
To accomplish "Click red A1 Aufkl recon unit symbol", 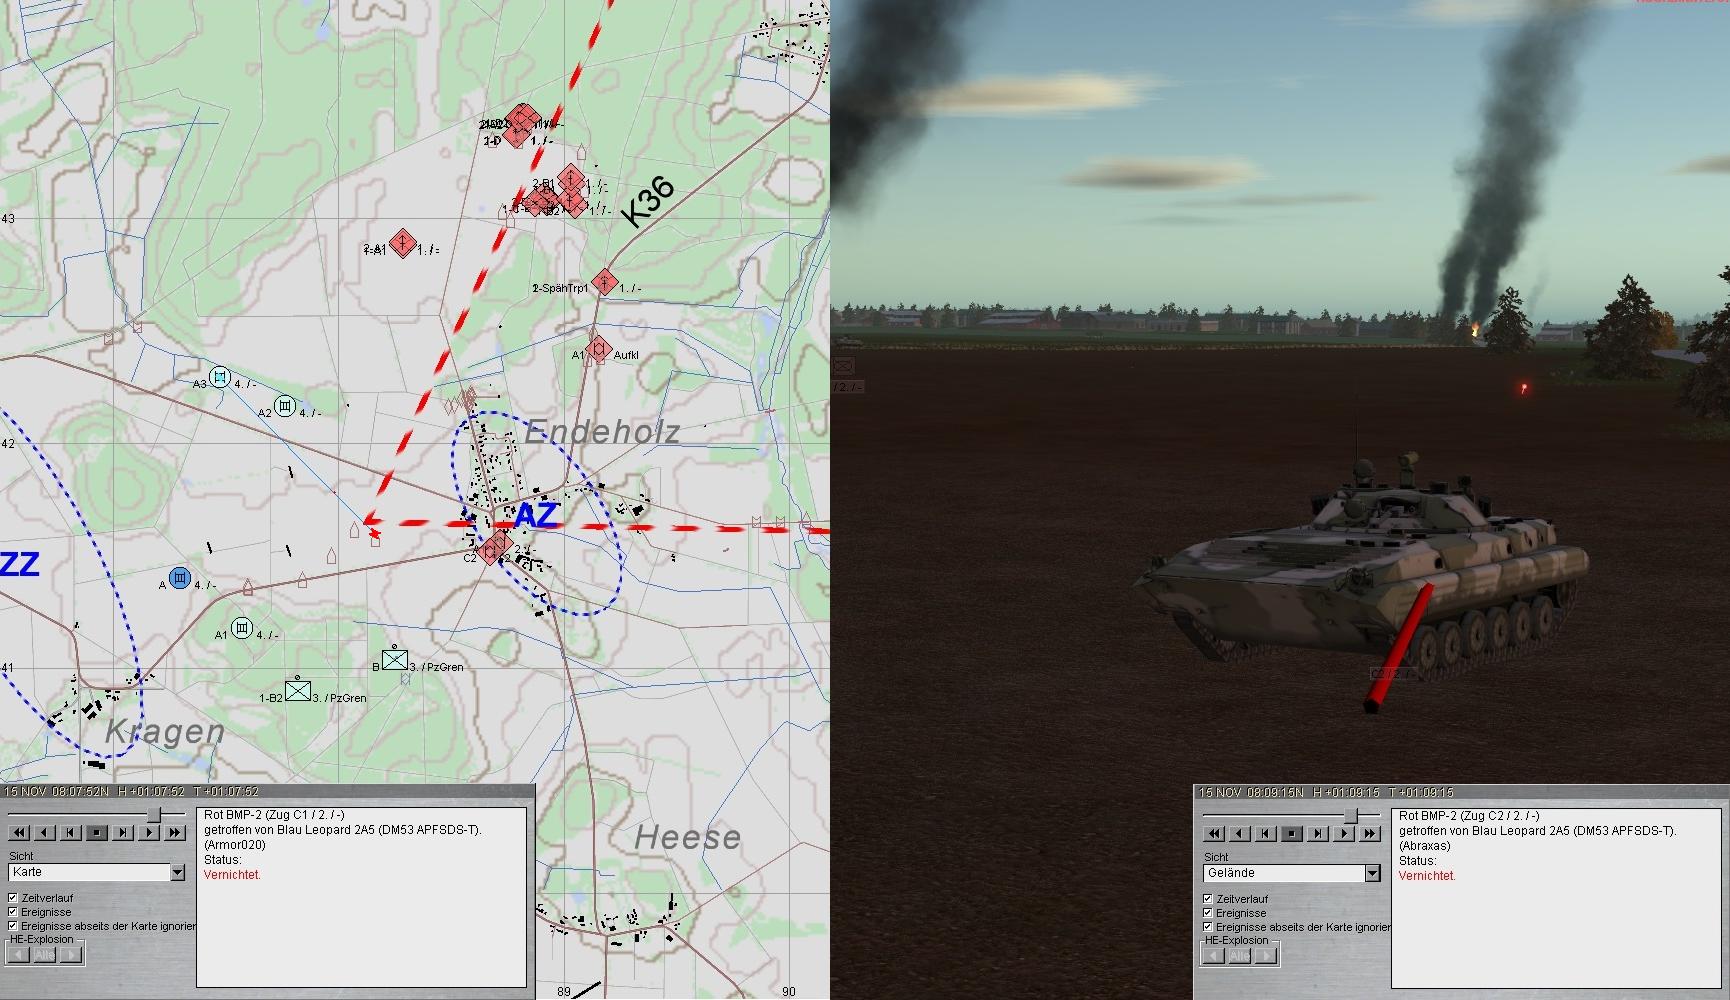I will 598,349.
